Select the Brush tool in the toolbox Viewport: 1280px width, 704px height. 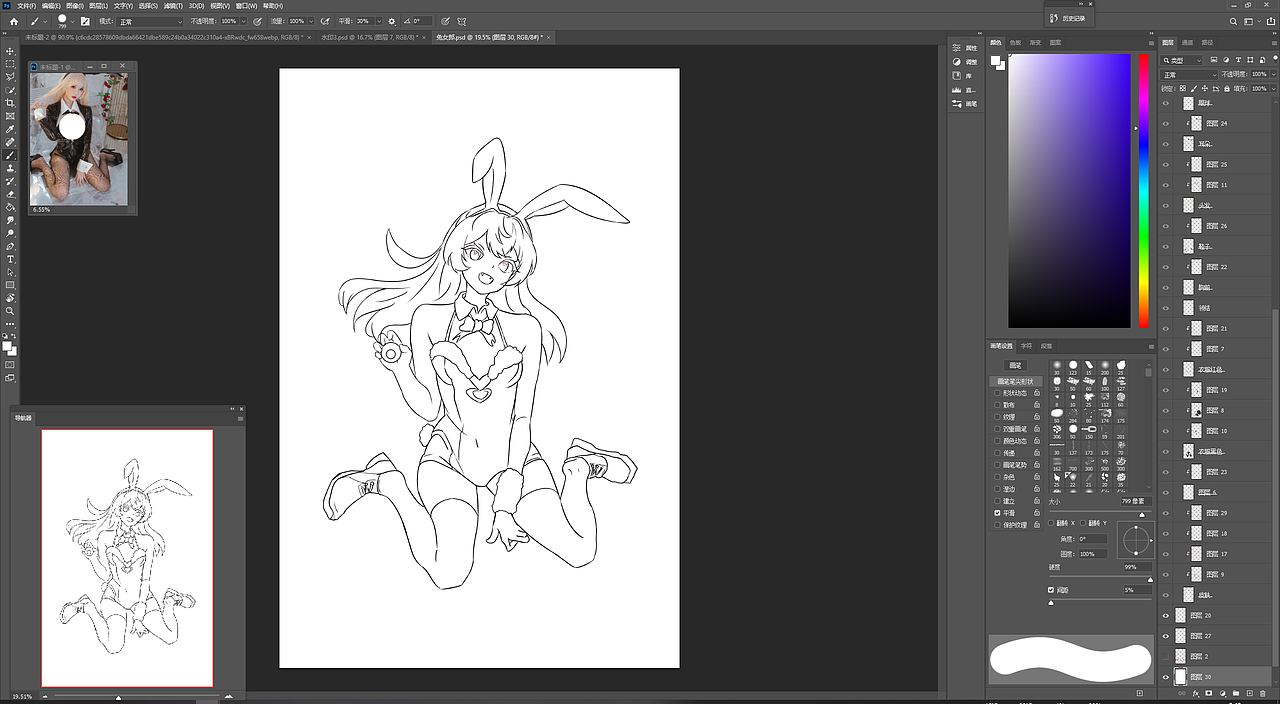click(10, 155)
